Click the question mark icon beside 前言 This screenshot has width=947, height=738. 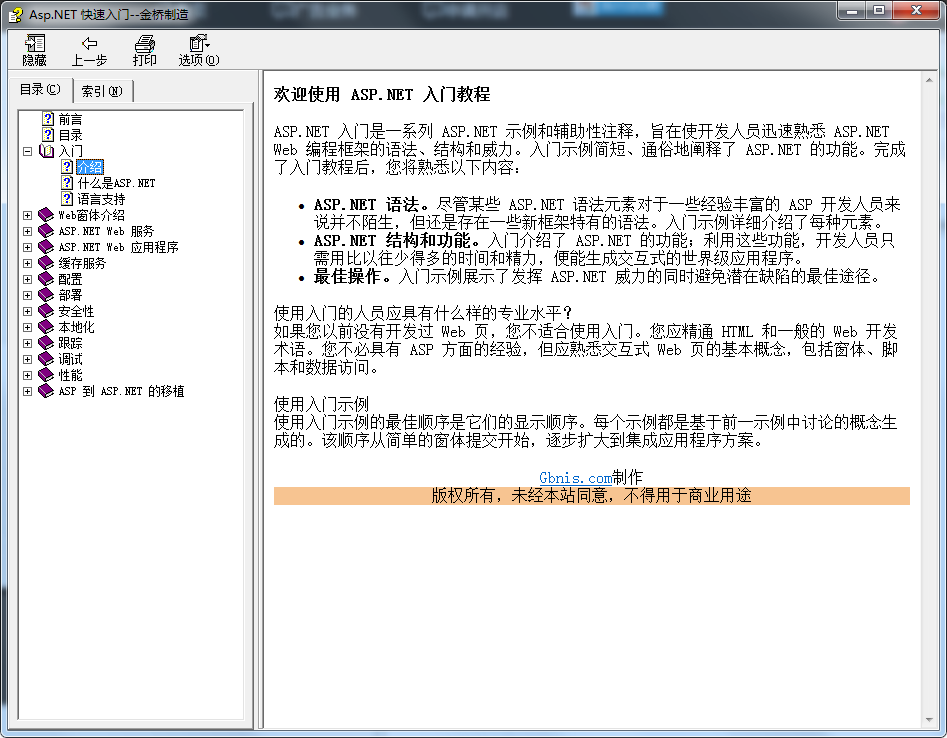tap(48, 118)
